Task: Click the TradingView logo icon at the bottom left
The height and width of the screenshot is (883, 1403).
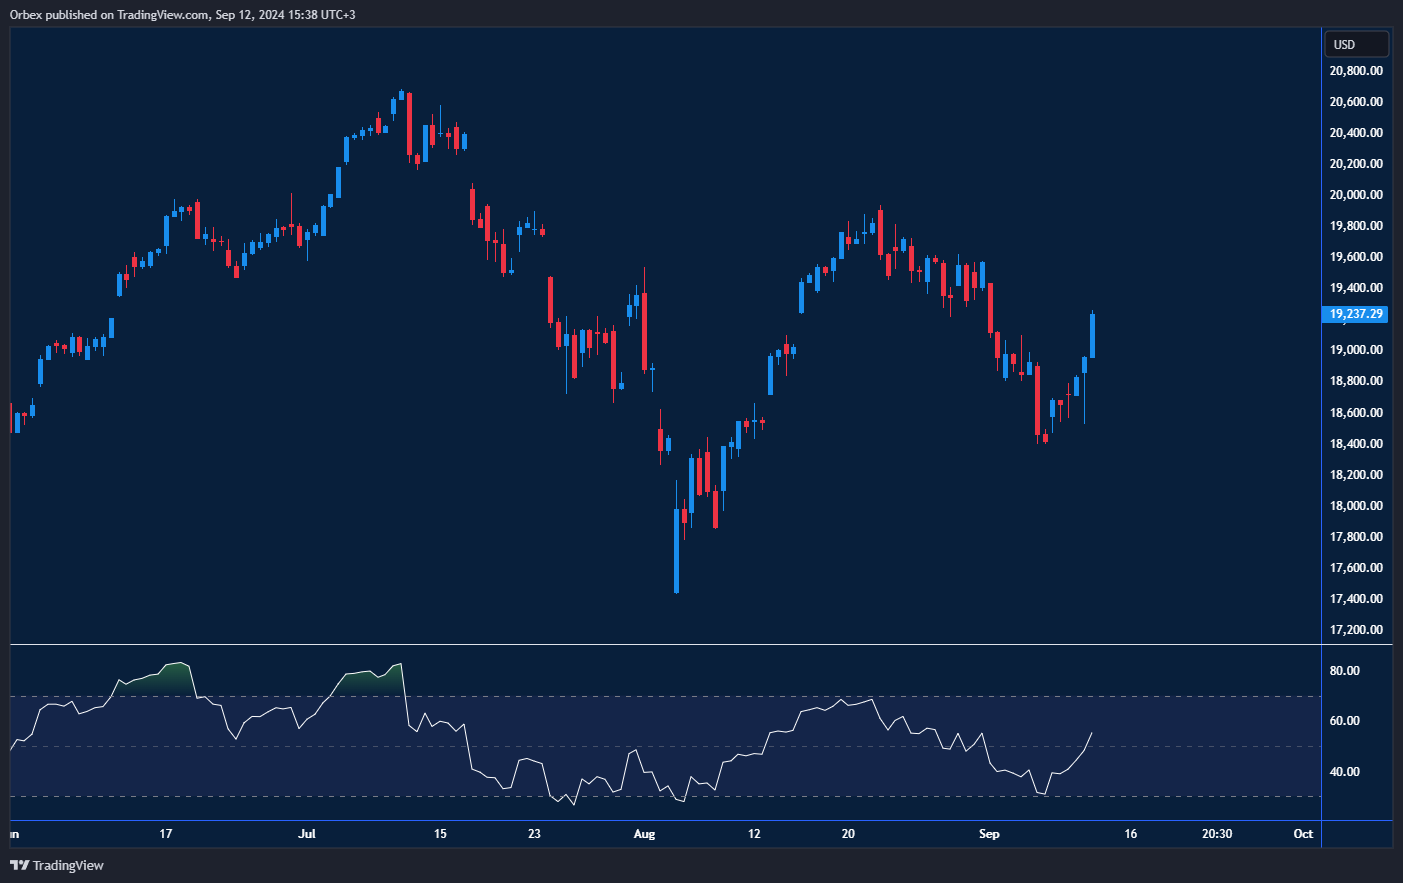Action: (19, 865)
